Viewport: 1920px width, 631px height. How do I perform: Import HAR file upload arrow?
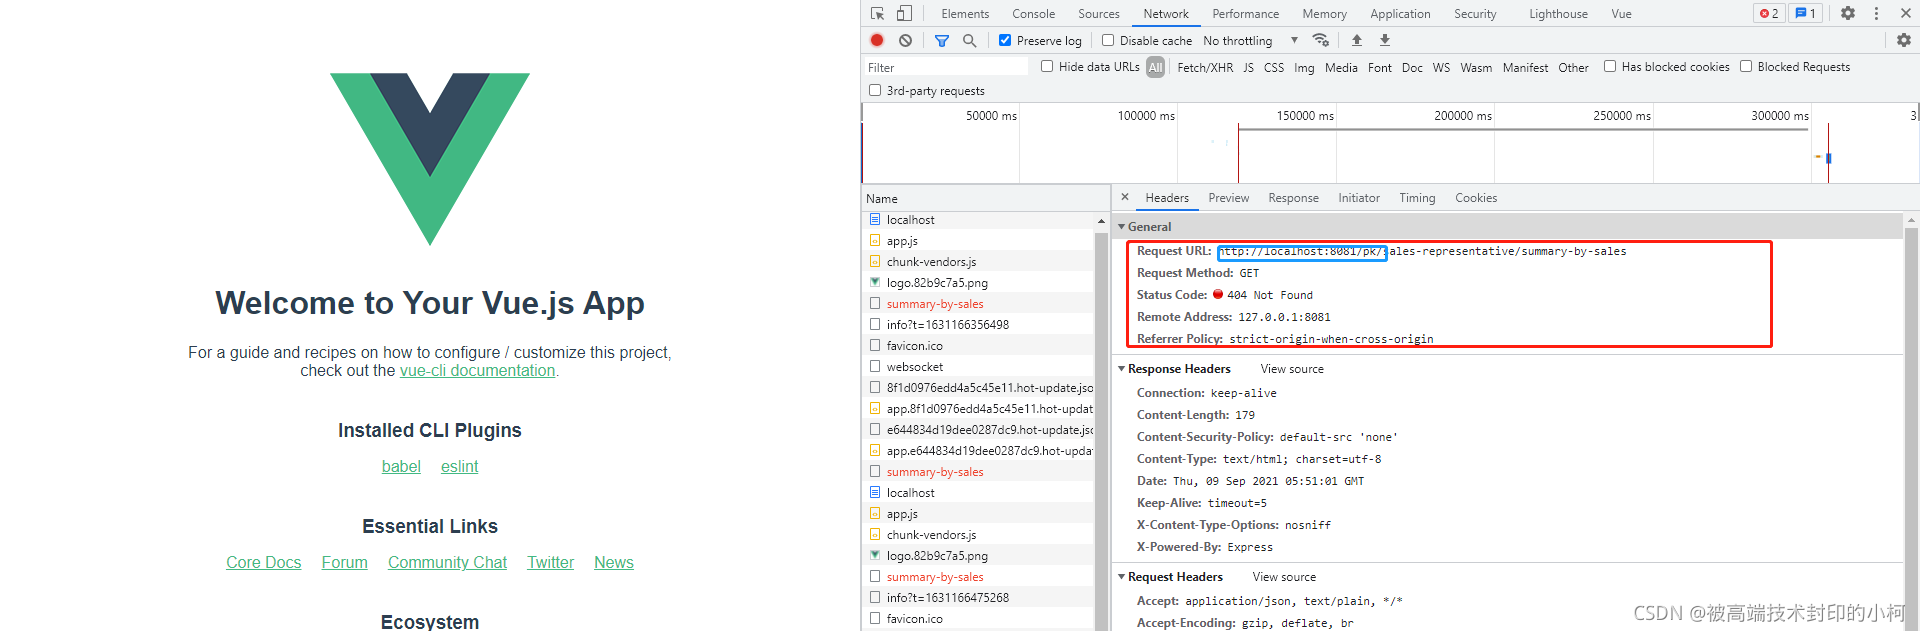(x=1357, y=40)
